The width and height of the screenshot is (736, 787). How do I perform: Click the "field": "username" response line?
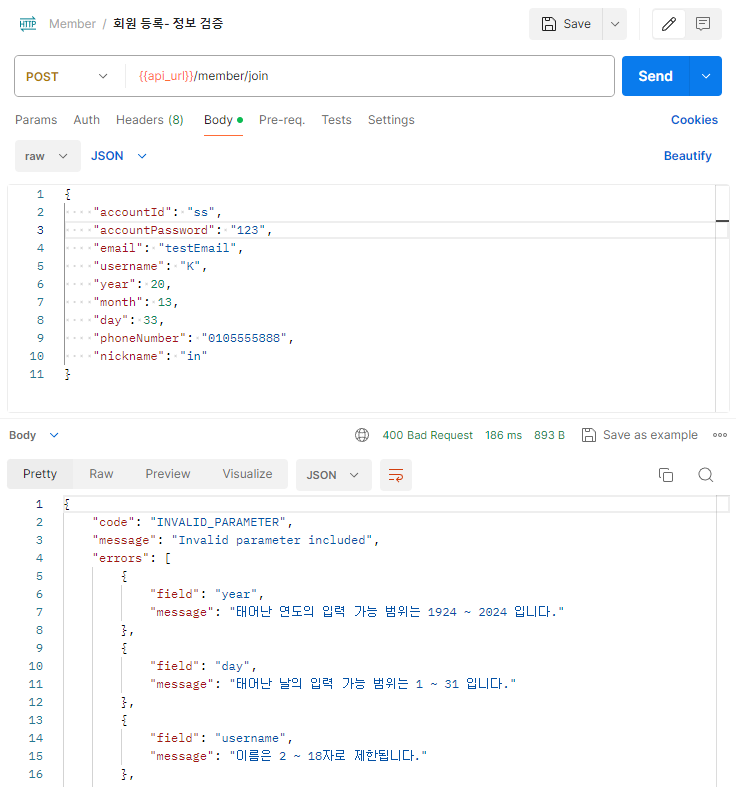(221, 738)
